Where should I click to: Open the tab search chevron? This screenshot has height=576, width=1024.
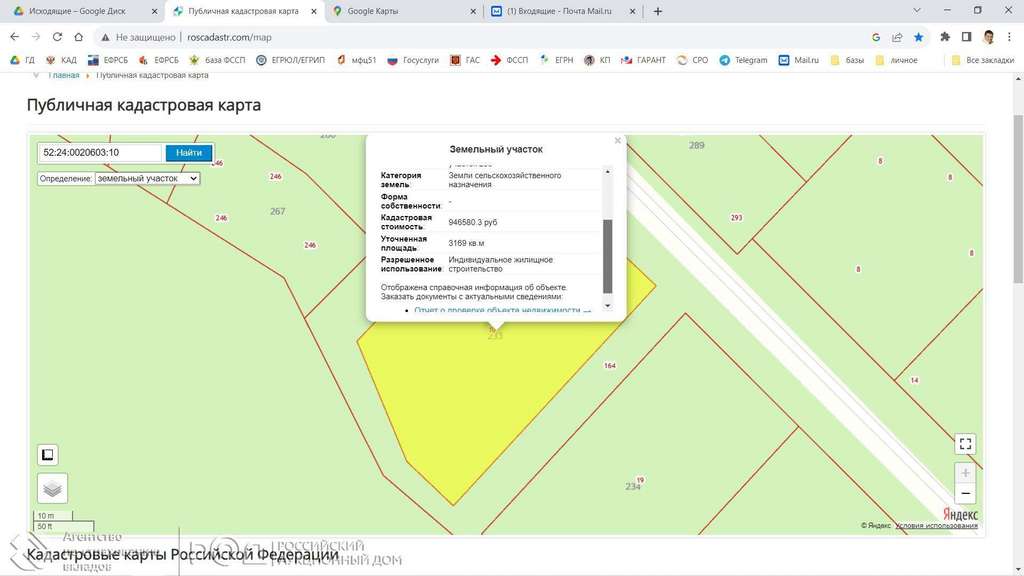[917, 10]
